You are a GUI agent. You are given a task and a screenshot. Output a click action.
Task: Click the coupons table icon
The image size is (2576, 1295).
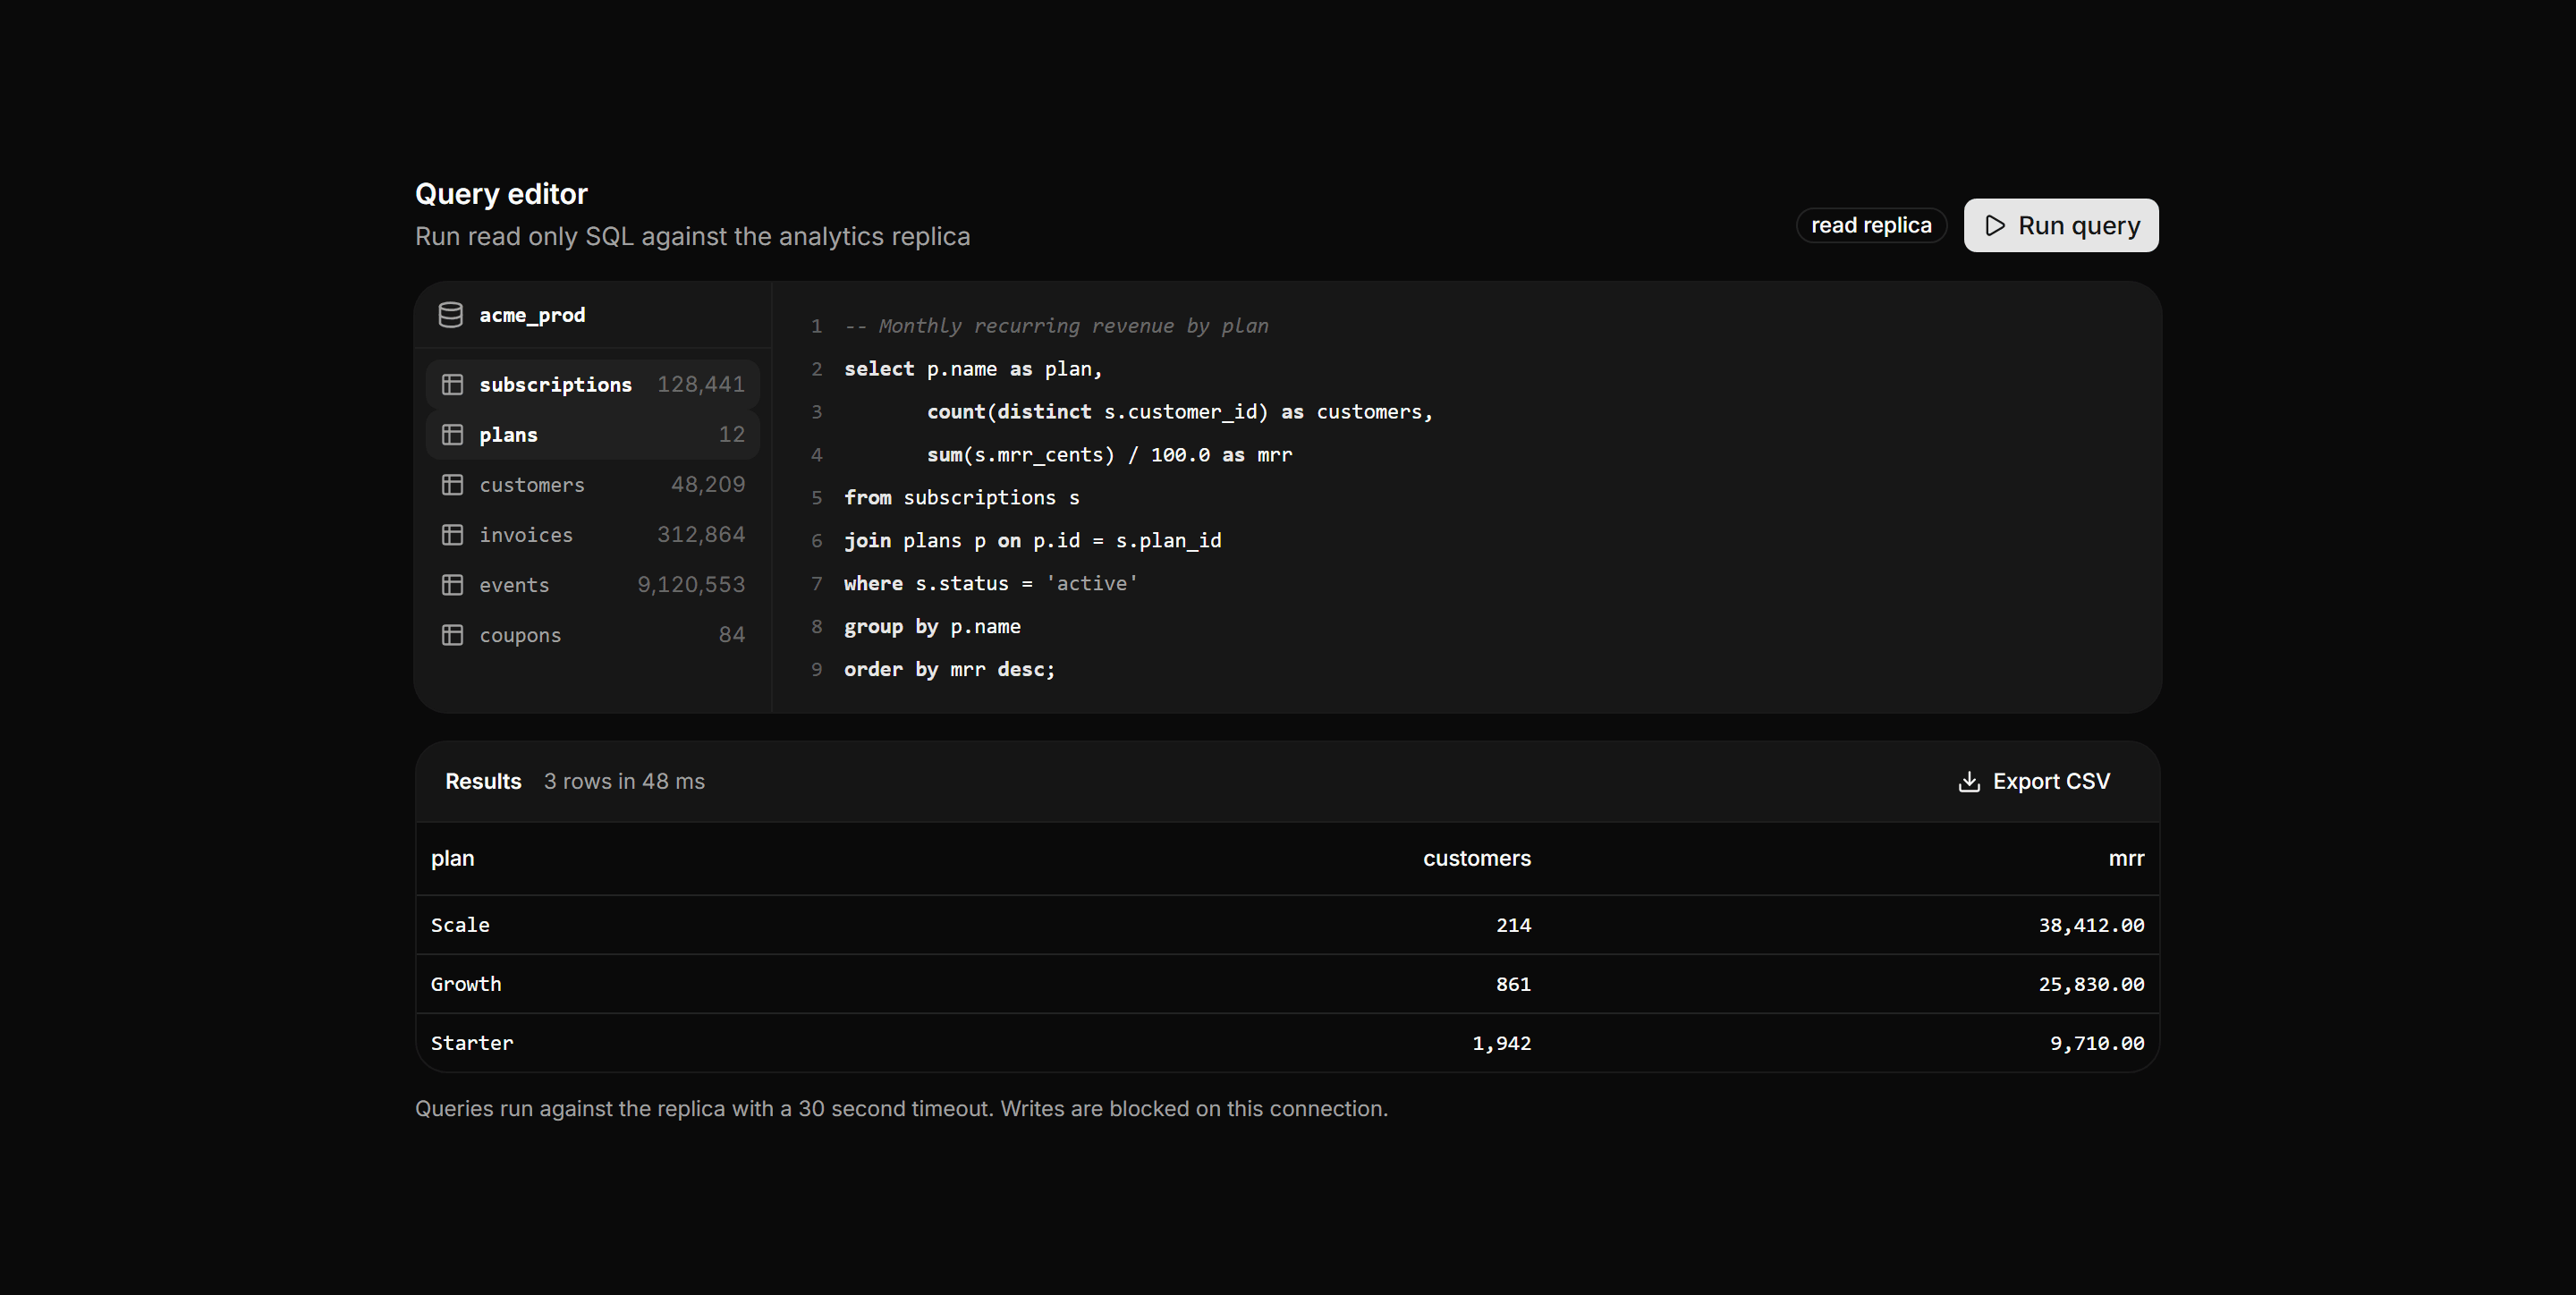452,634
